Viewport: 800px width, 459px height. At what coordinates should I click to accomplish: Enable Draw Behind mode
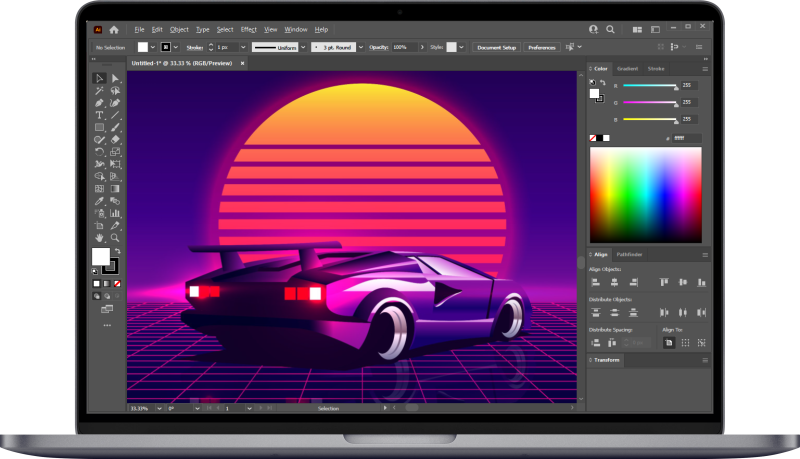point(107,296)
